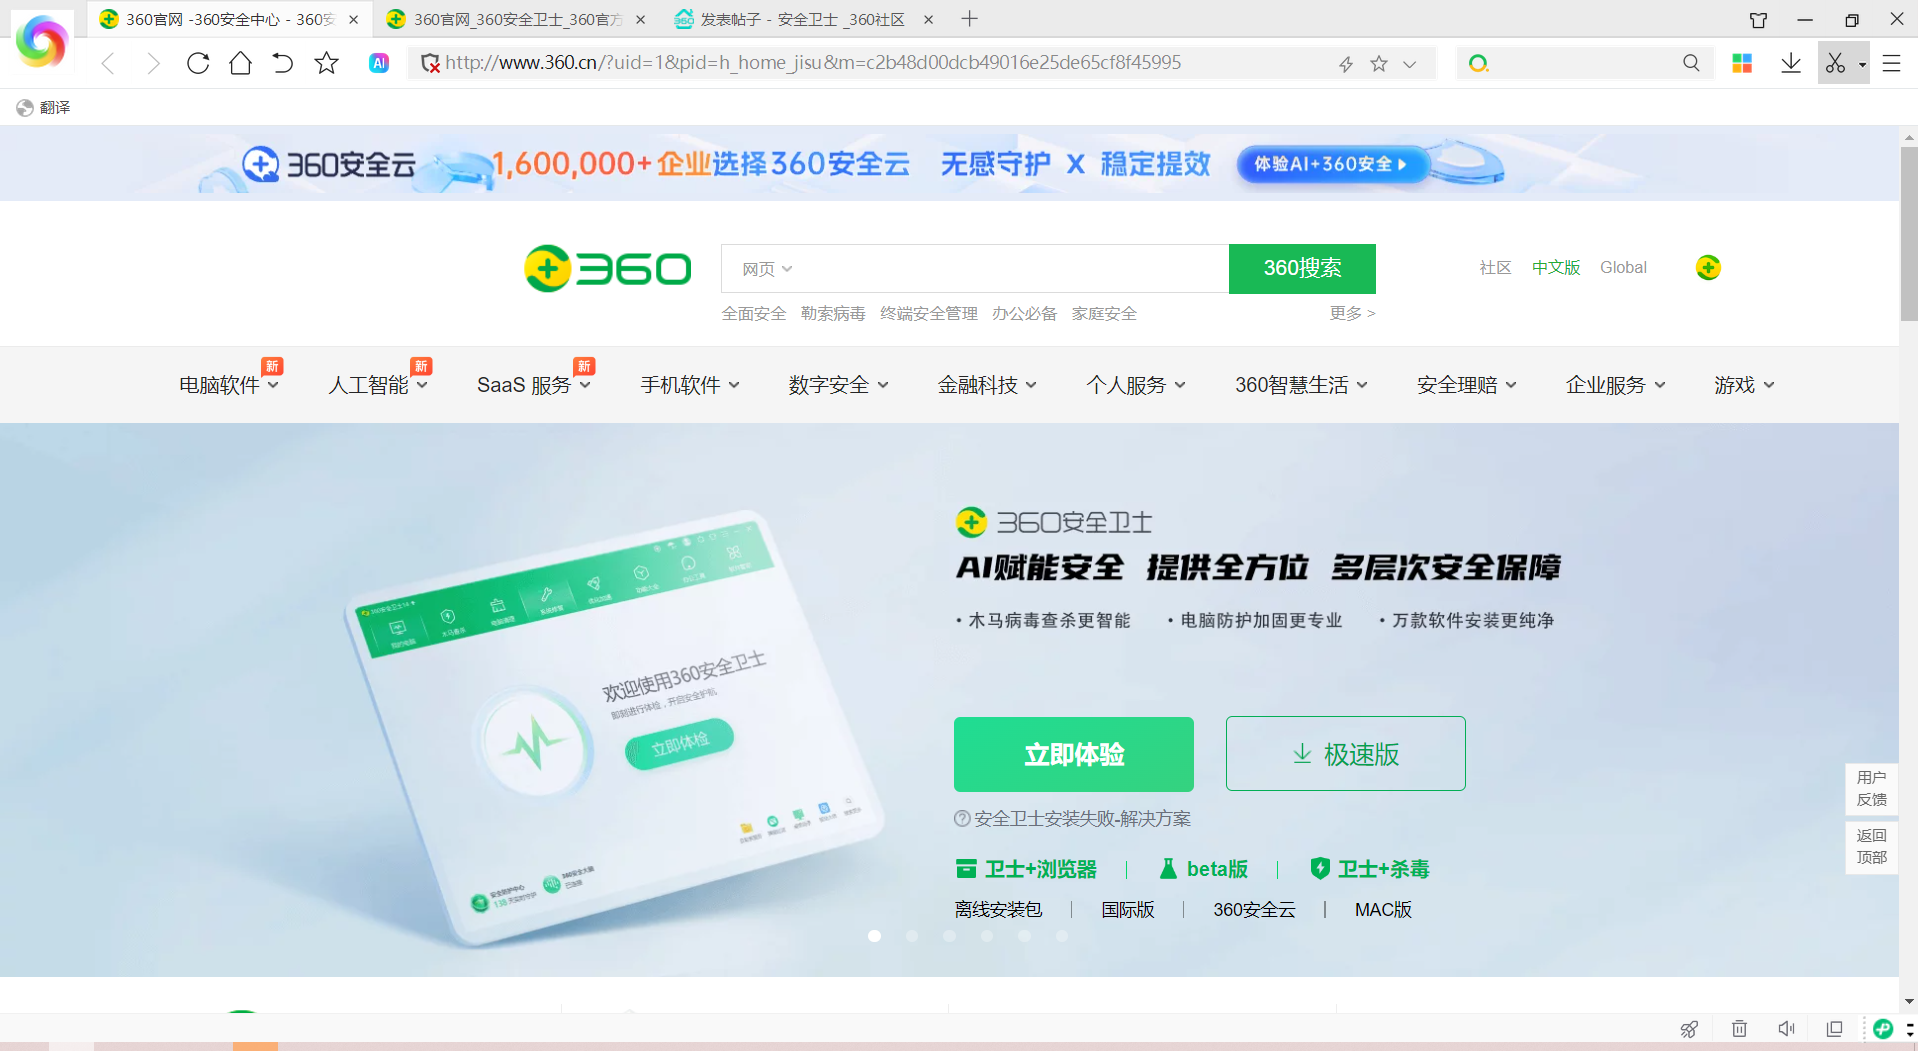The width and height of the screenshot is (1918, 1051).
Task: Expand the SaaS 服务 menu
Action: (534, 385)
